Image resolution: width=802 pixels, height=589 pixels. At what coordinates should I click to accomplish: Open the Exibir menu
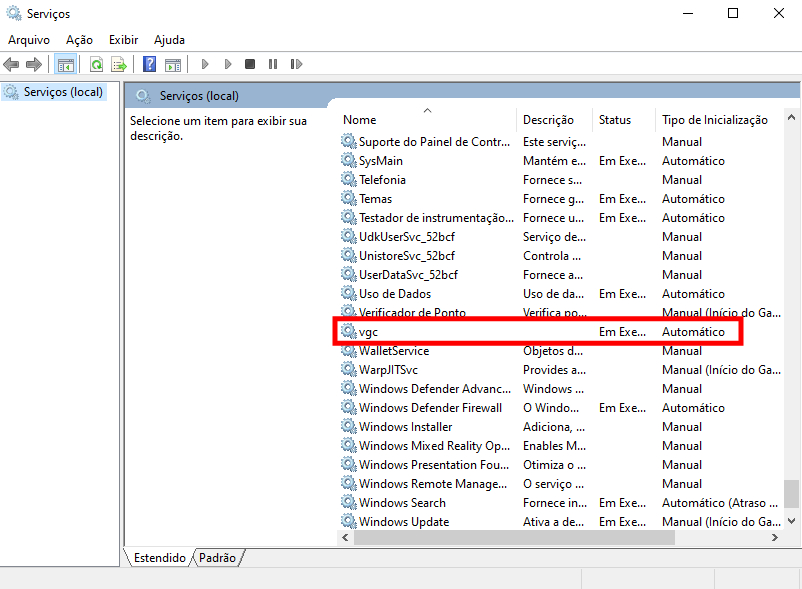(124, 40)
